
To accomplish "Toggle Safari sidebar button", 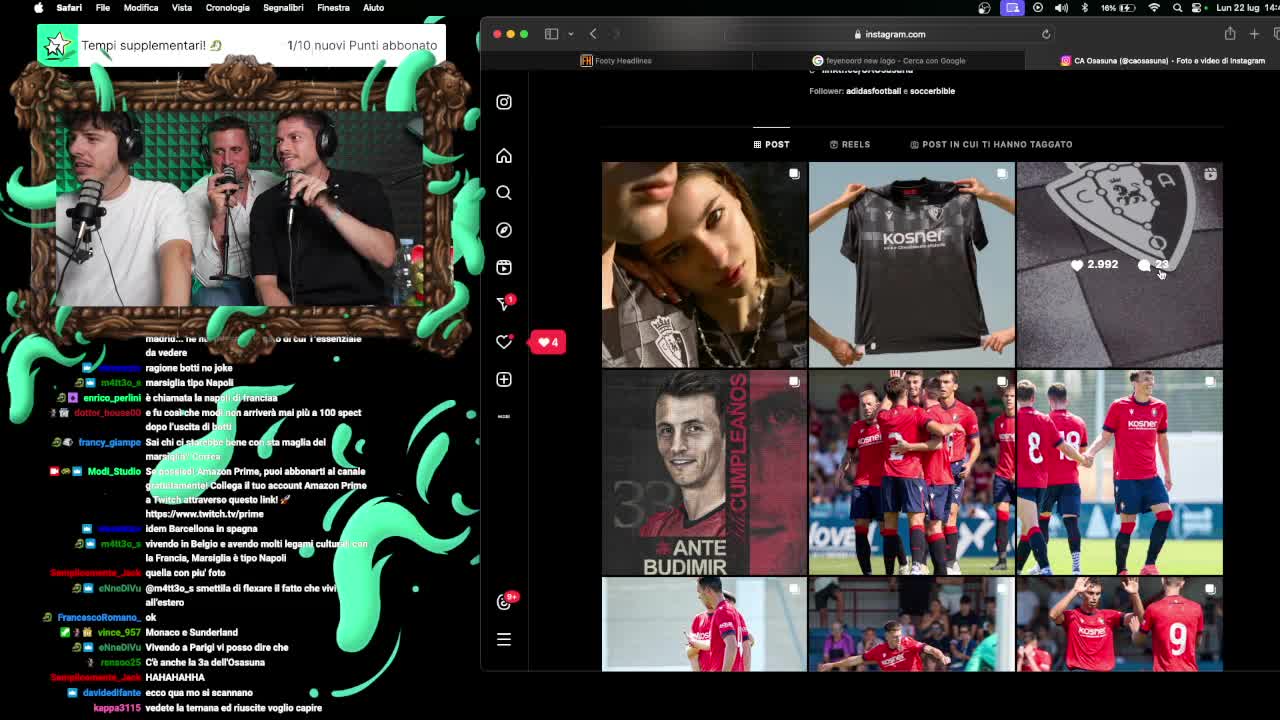I will 551,34.
